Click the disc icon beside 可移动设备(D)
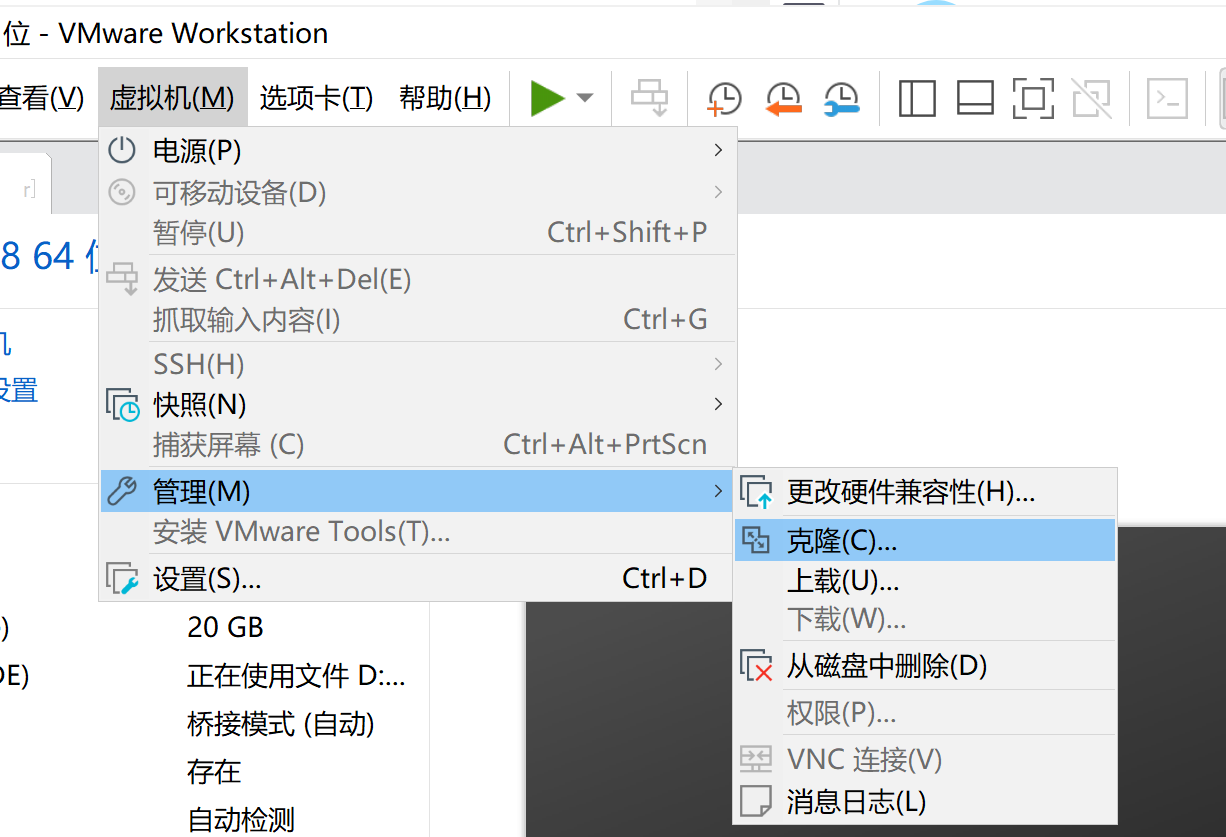1226x837 pixels. (122, 192)
